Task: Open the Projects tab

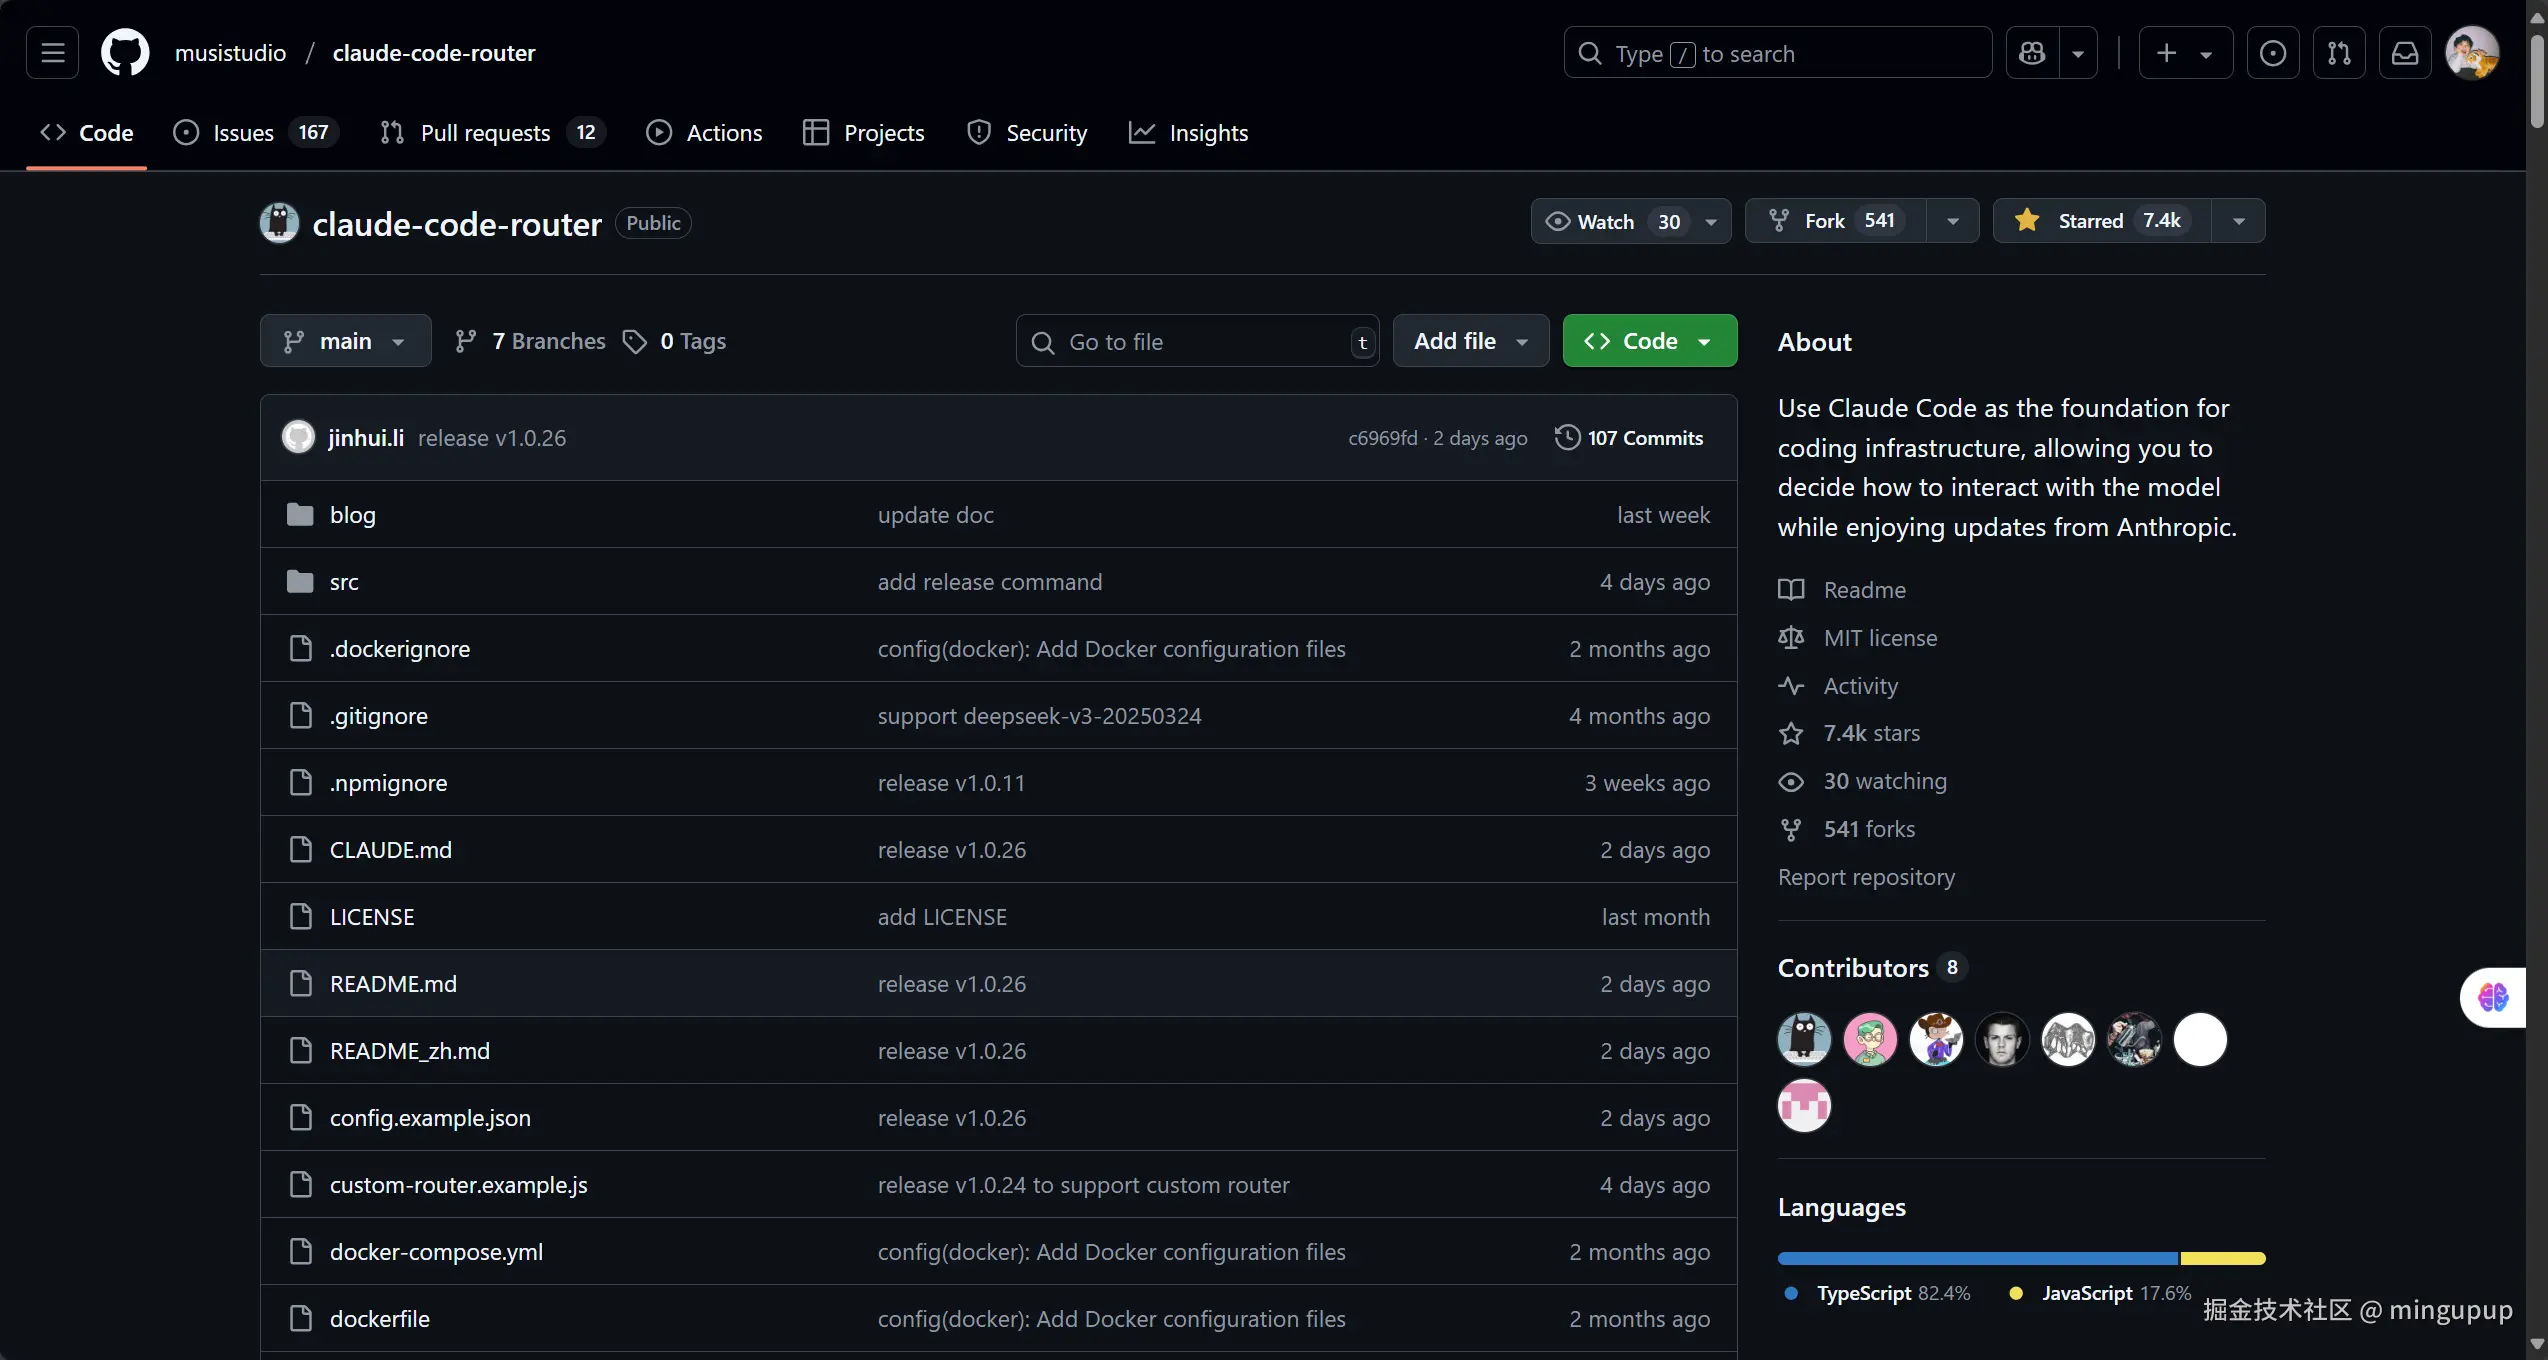Action: point(864,132)
